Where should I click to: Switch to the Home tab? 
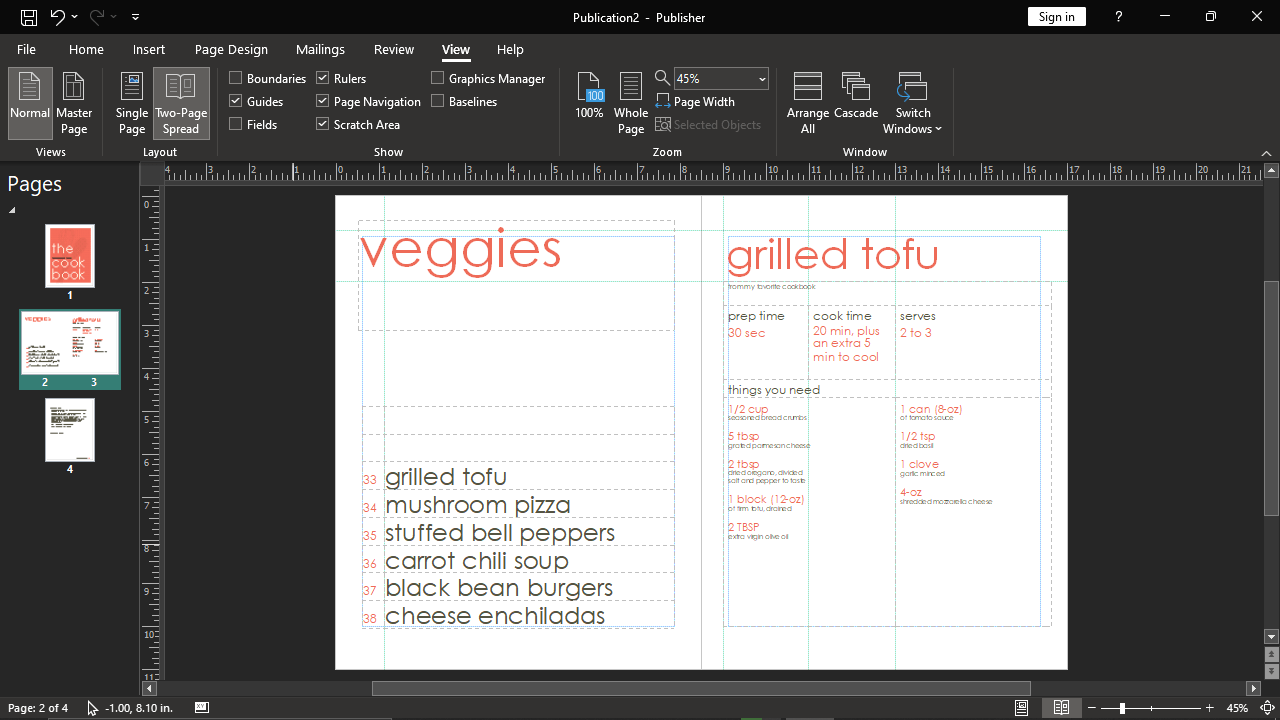coord(86,49)
